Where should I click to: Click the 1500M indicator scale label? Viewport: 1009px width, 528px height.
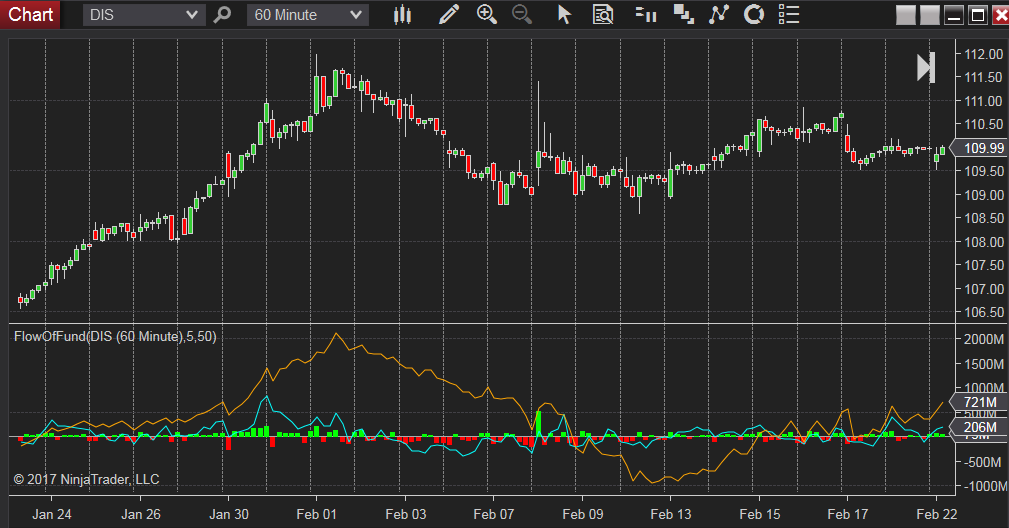click(x=983, y=363)
